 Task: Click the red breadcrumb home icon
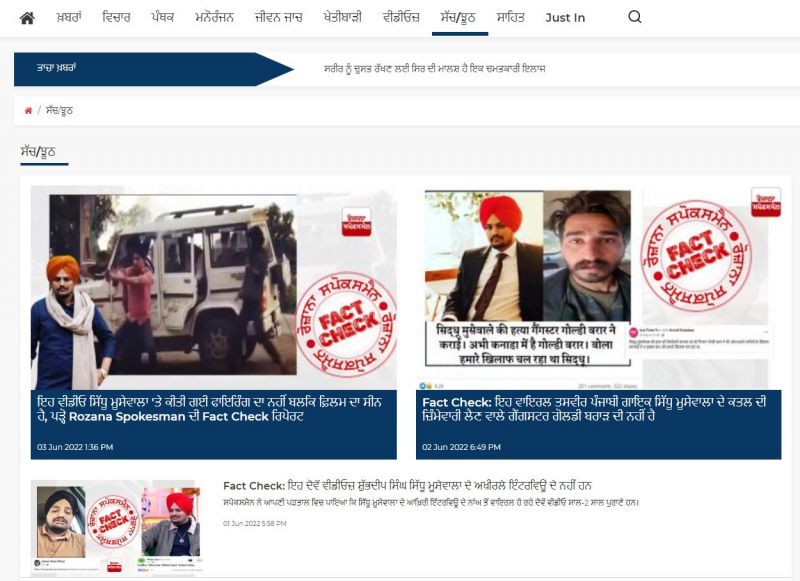click(x=28, y=110)
